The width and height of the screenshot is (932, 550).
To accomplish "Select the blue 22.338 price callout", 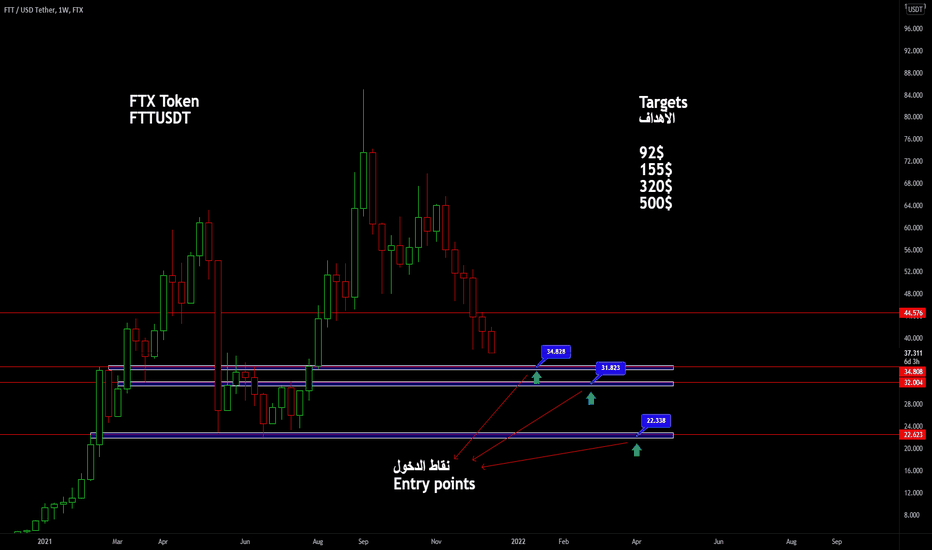I will click(x=656, y=421).
